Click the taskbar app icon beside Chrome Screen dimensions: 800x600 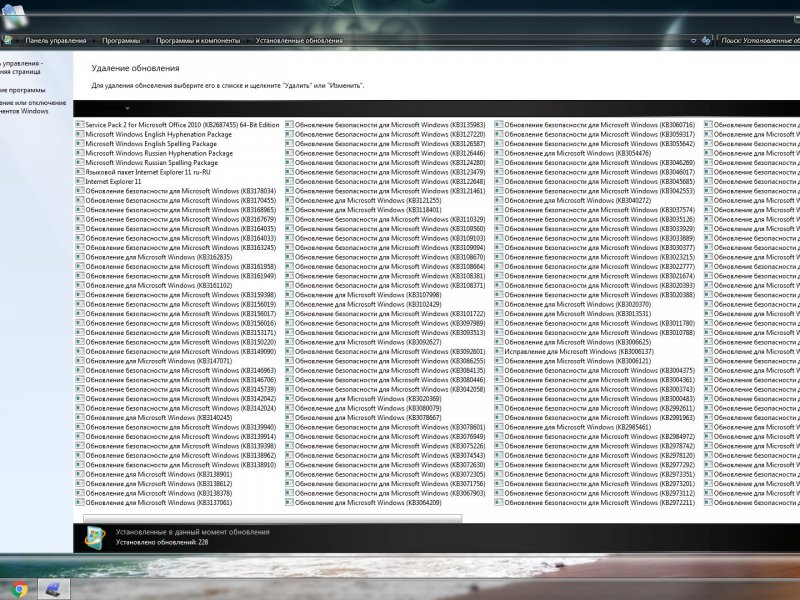pyautogui.click(x=53, y=590)
